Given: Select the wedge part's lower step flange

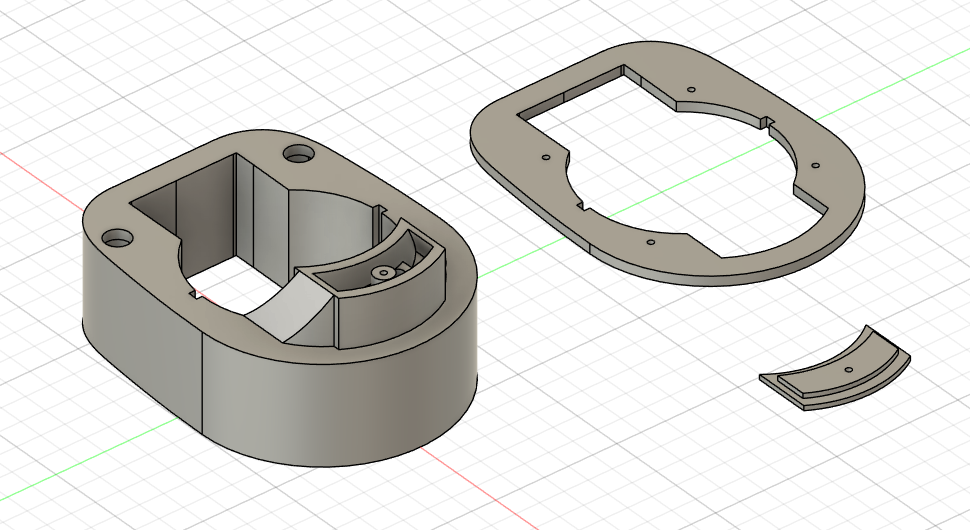Looking at the screenshot, I should point(790,393).
